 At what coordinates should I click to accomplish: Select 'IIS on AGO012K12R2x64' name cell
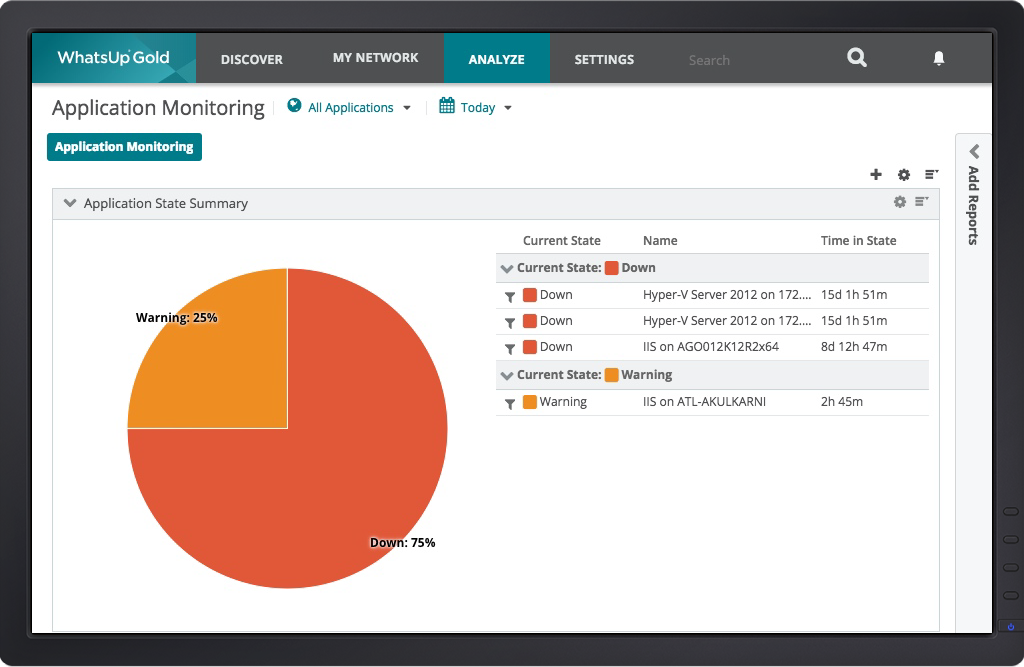[711, 347]
